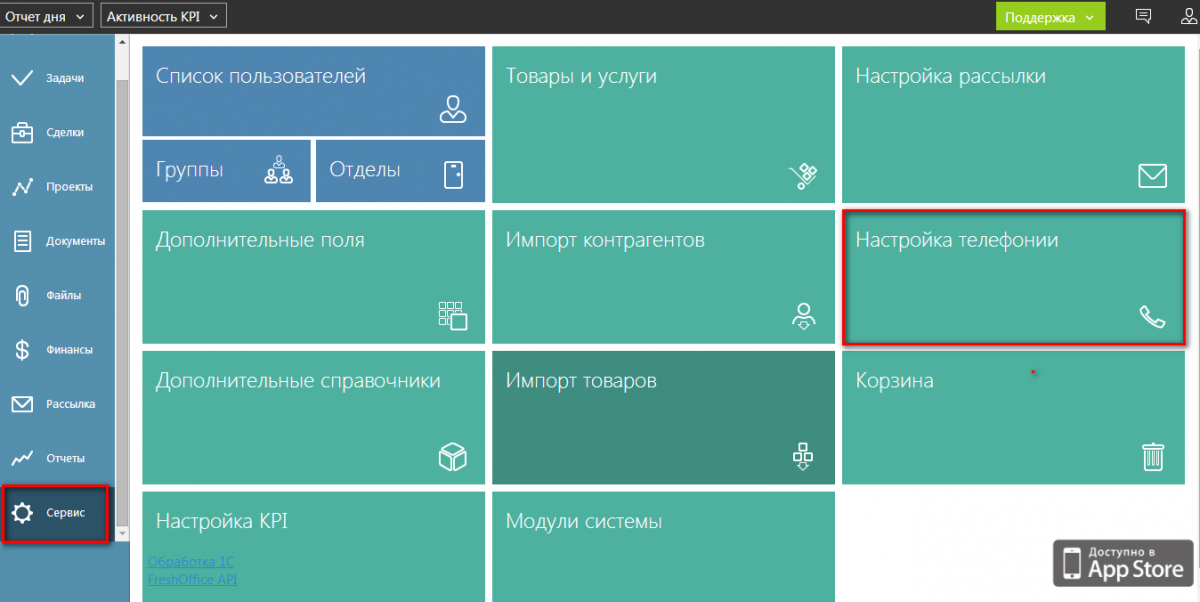Click the chat message icon in top bar

(1144, 16)
